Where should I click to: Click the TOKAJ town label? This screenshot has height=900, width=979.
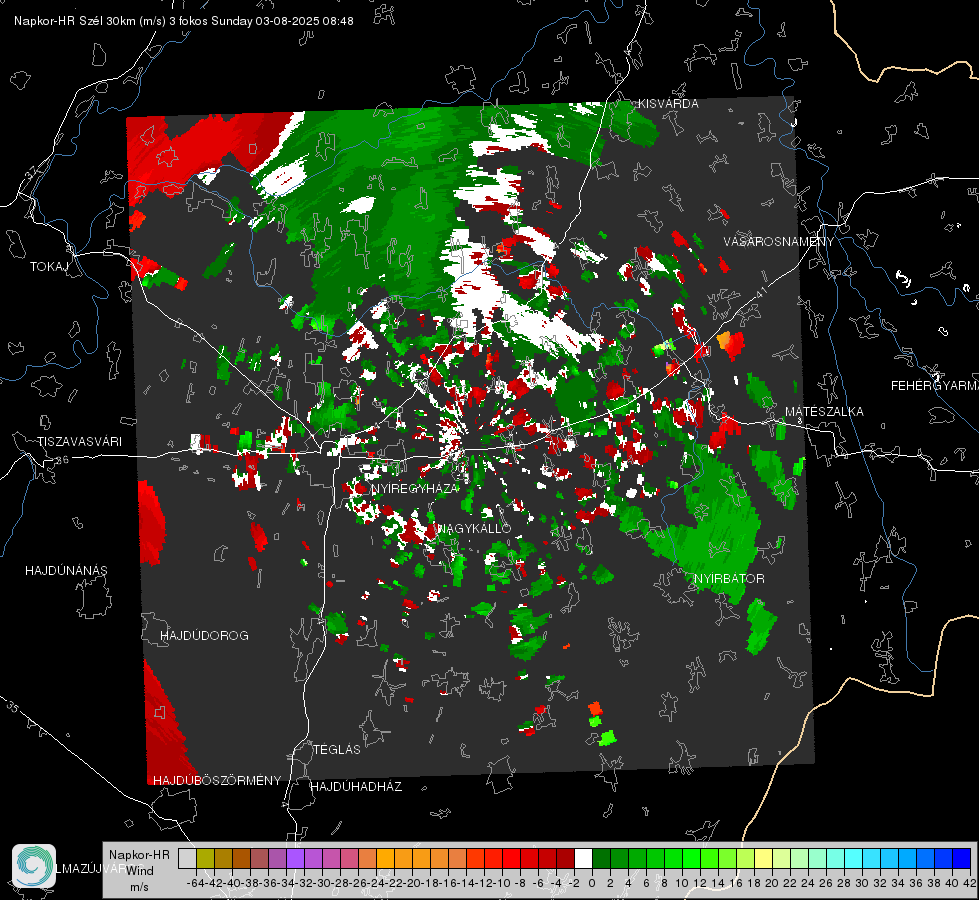point(49,267)
